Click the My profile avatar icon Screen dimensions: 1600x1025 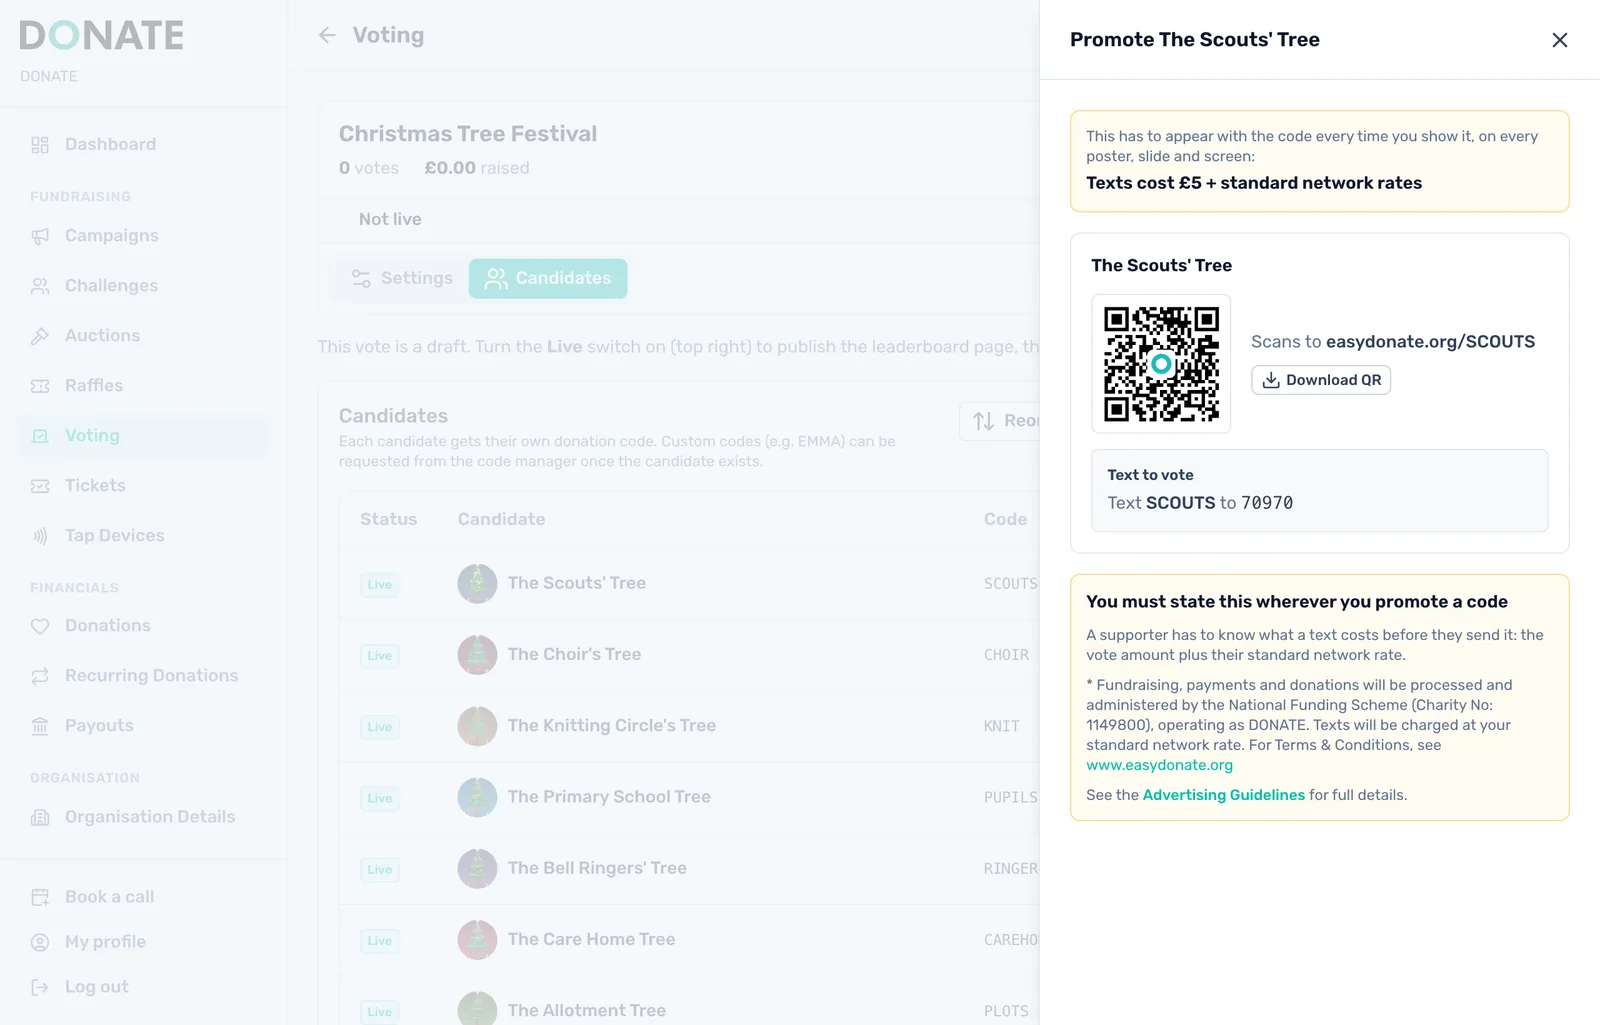40,942
